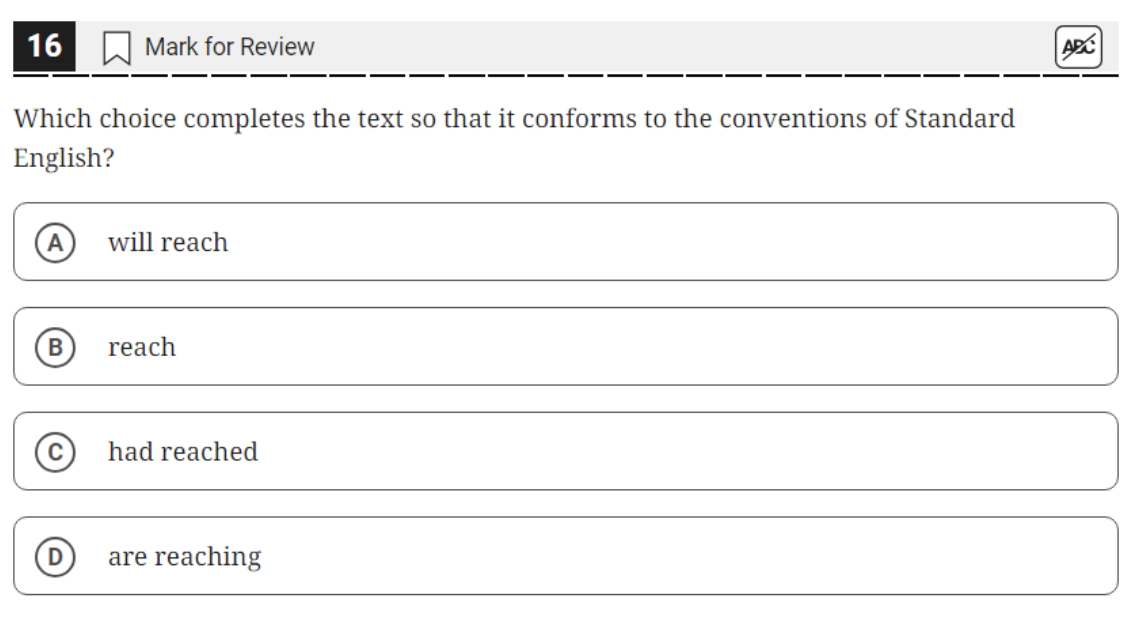Screen dimensions: 1144x630
Task: Click the Standard English question prompt text
Action: click(430, 123)
